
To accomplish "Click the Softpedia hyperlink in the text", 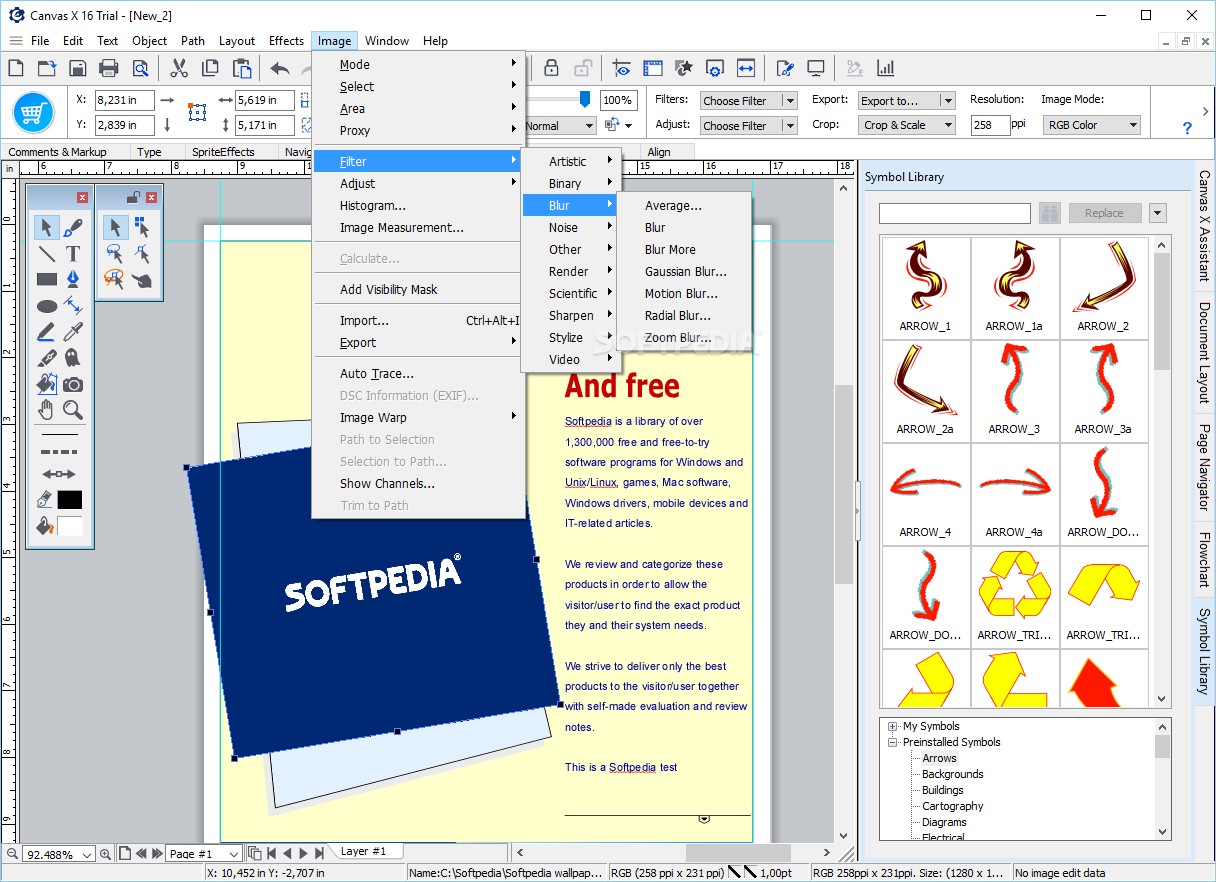I will coord(588,421).
